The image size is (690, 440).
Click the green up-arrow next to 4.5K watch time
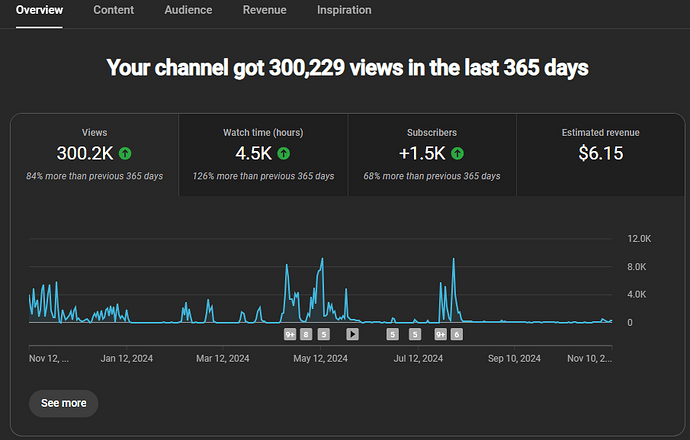[284, 154]
